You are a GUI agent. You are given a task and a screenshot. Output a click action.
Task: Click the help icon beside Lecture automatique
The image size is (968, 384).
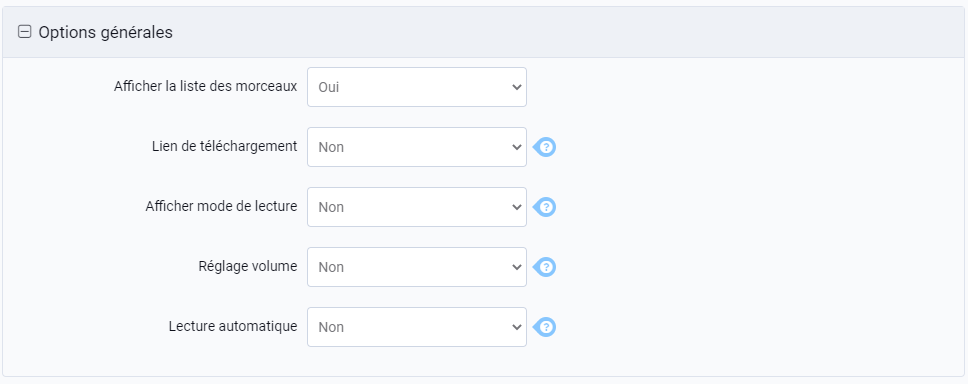(544, 327)
